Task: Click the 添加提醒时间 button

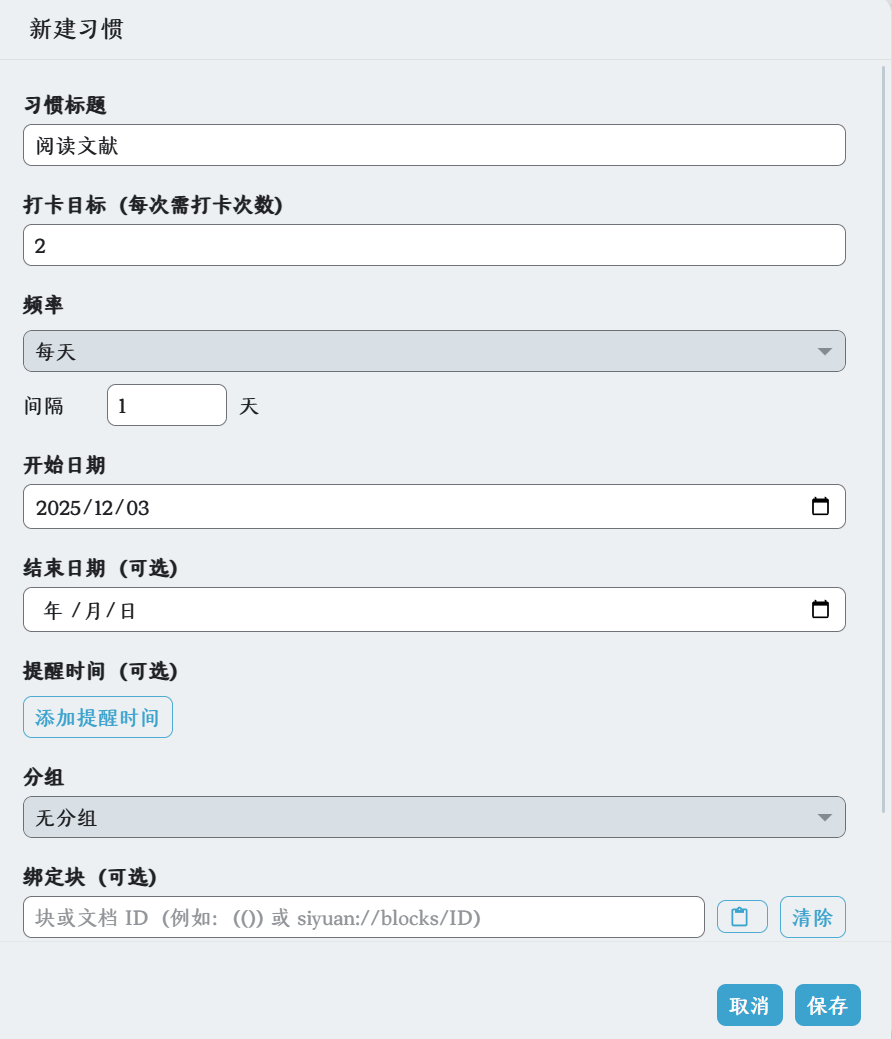Action: [98, 717]
